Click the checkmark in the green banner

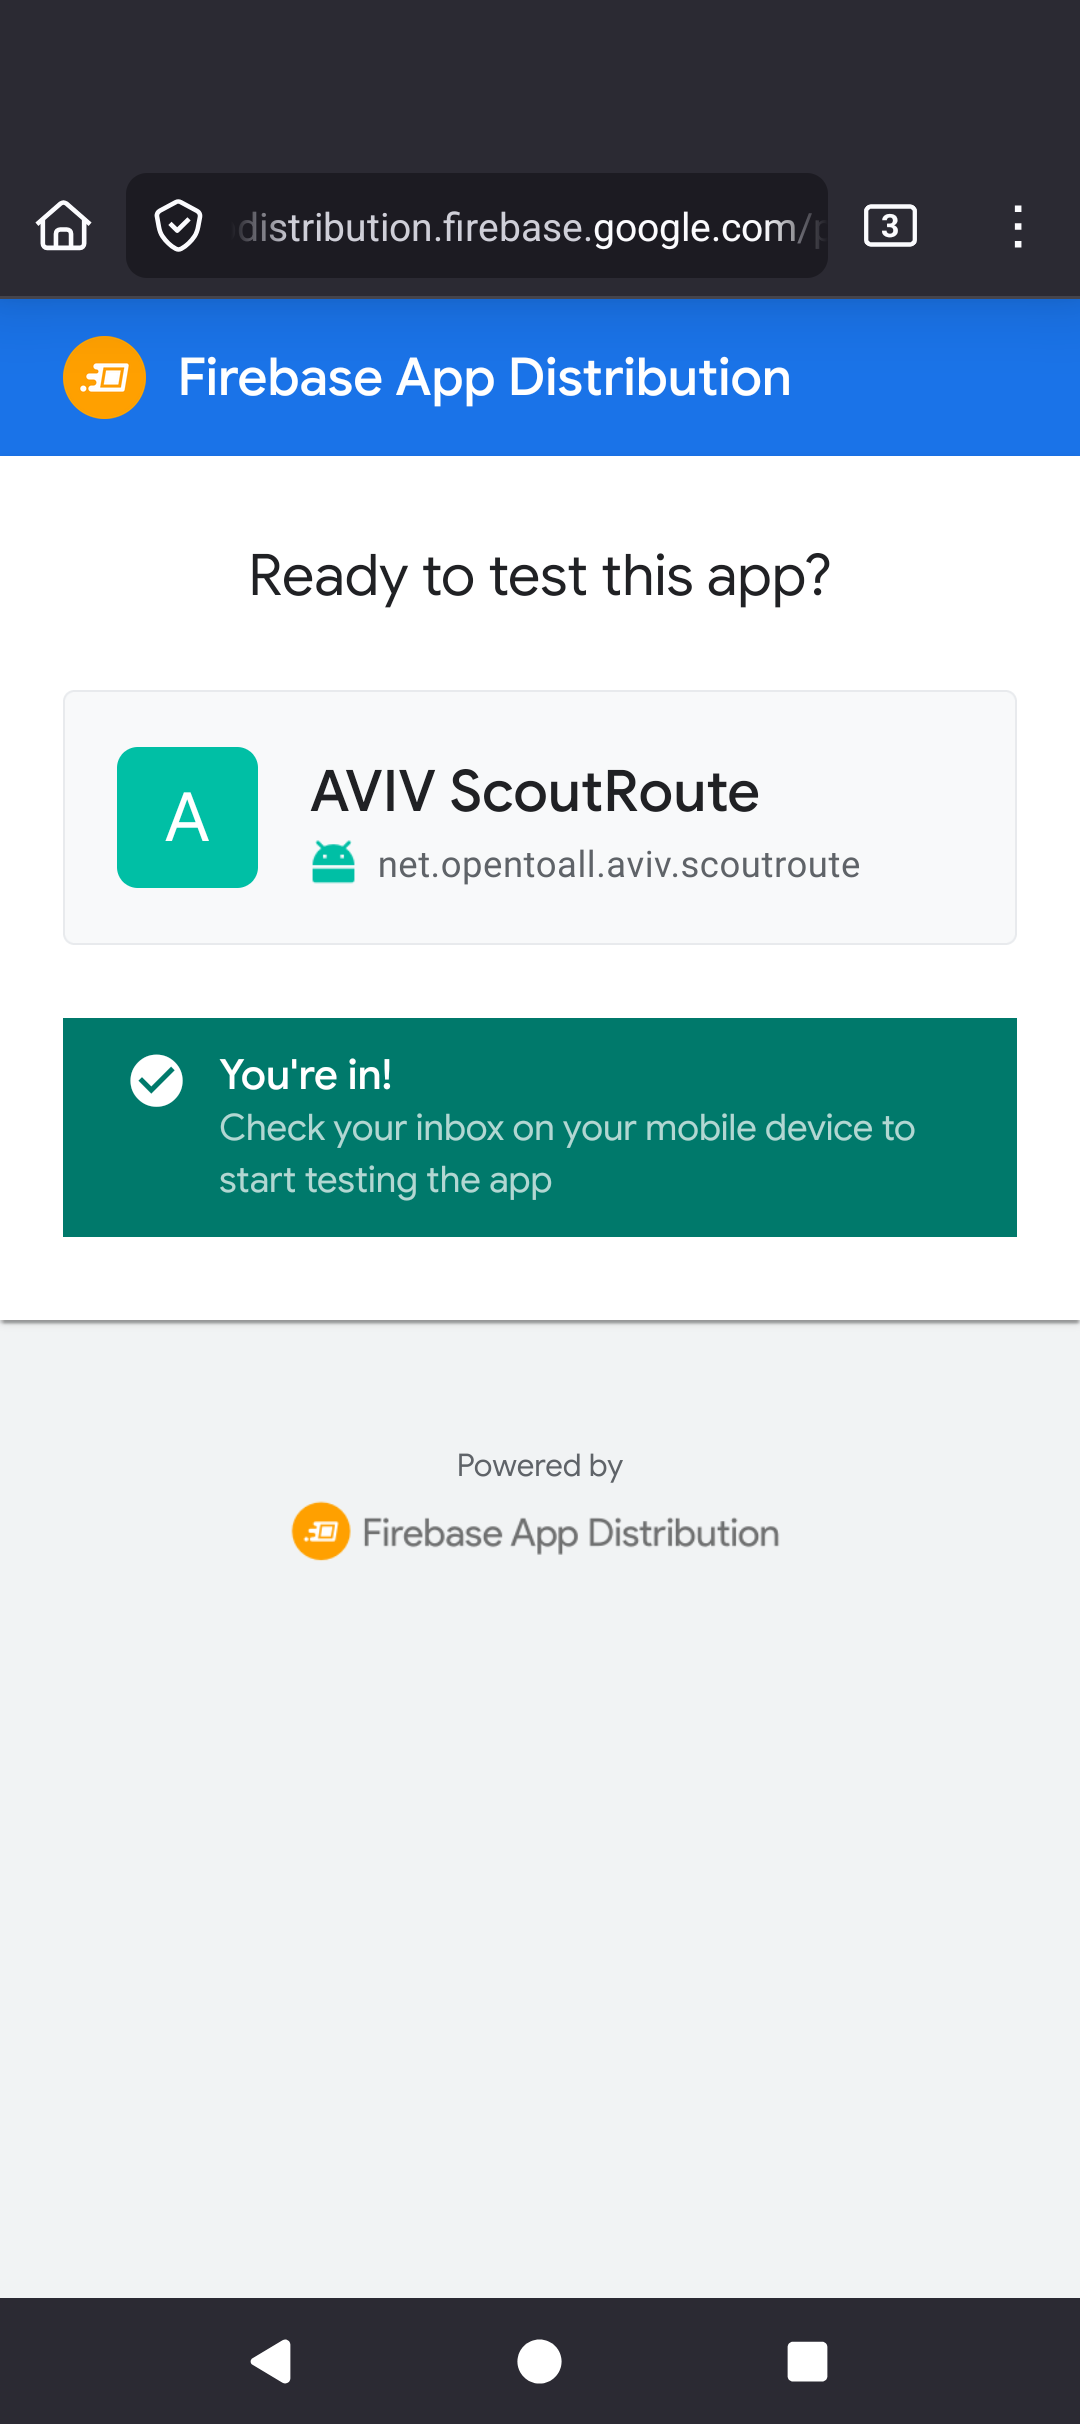(156, 1080)
